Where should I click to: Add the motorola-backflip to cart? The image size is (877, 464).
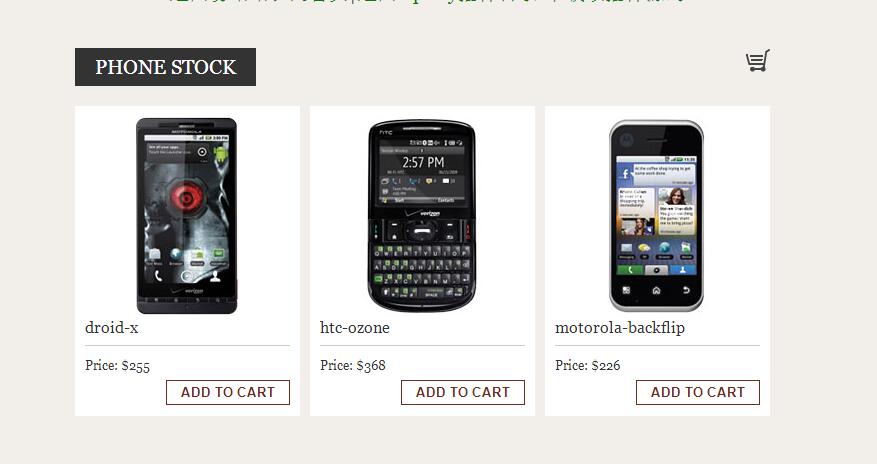click(698, 392)
